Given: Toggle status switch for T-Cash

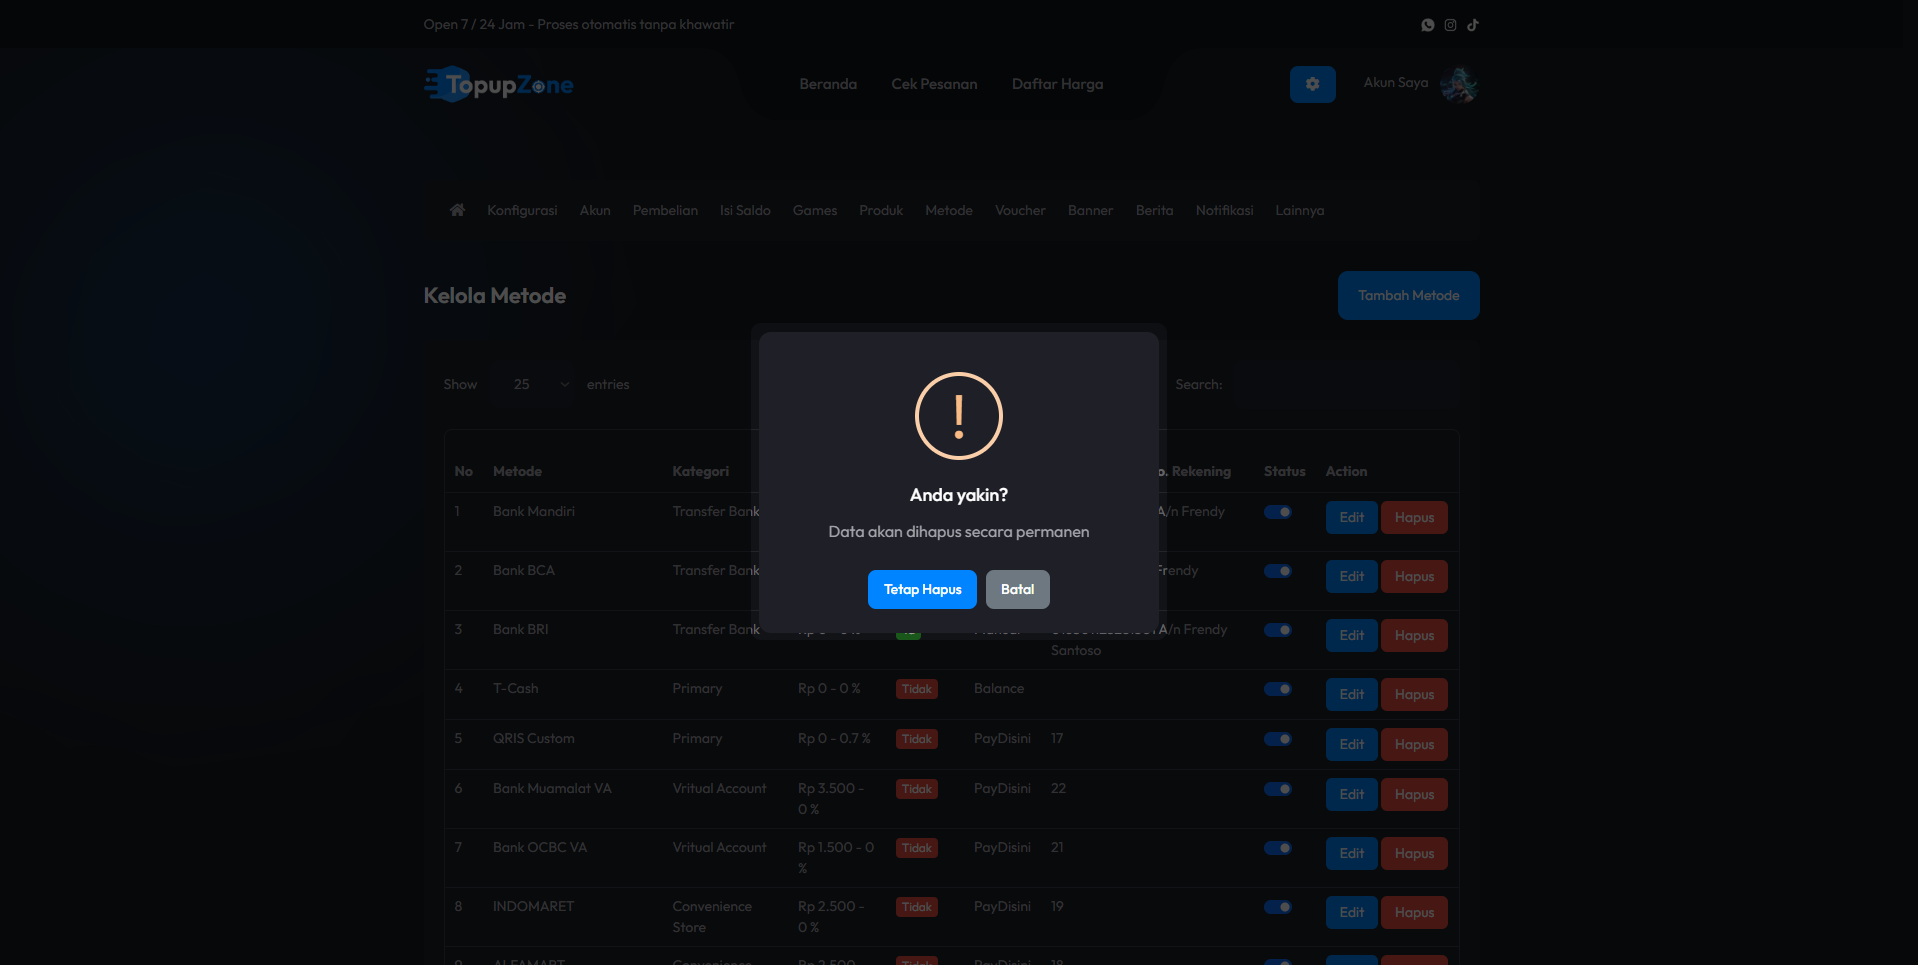Looking at the screenshot, I should click(1278, 689).
